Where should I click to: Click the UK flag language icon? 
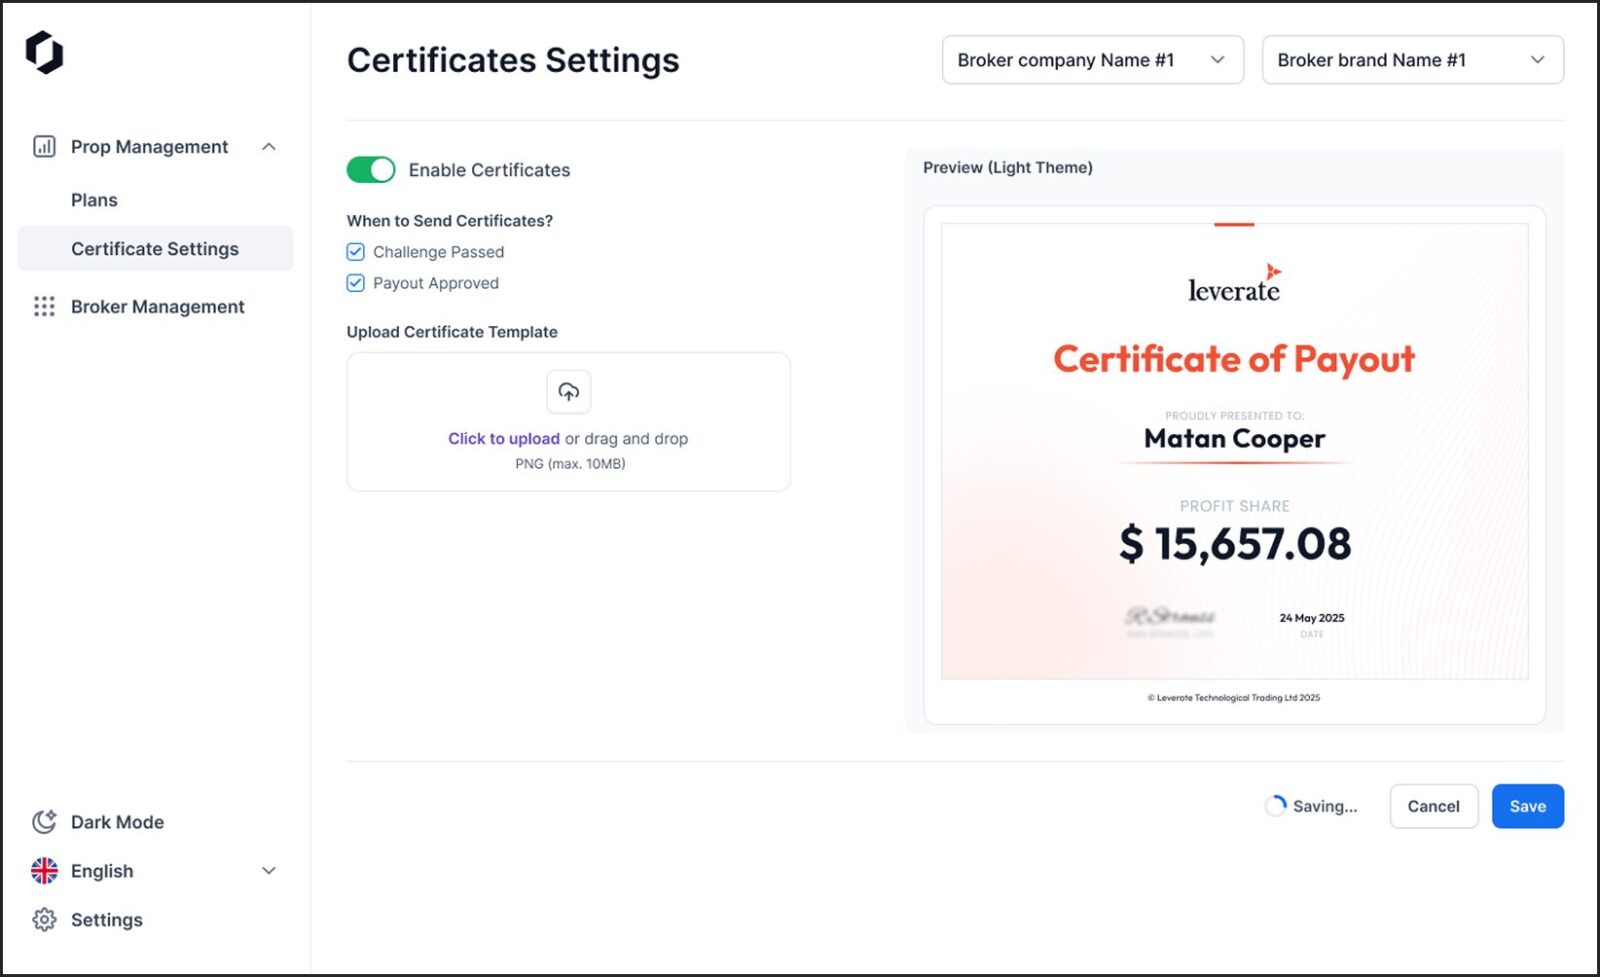pos(44,871)
